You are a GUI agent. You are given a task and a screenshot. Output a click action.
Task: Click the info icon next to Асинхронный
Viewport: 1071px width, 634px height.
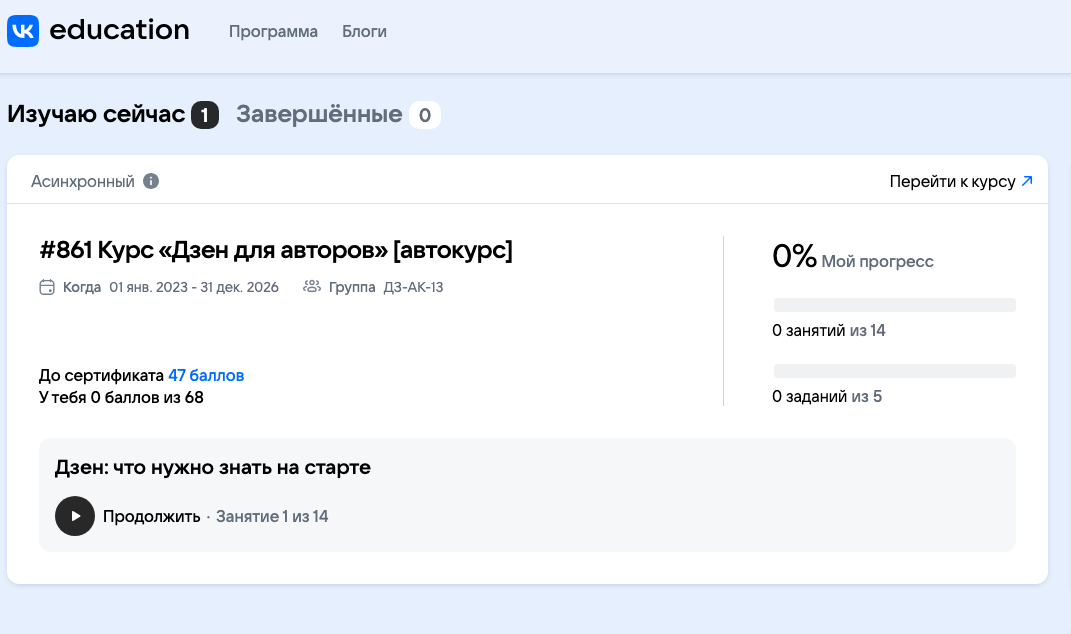click(x=151, y=181)
